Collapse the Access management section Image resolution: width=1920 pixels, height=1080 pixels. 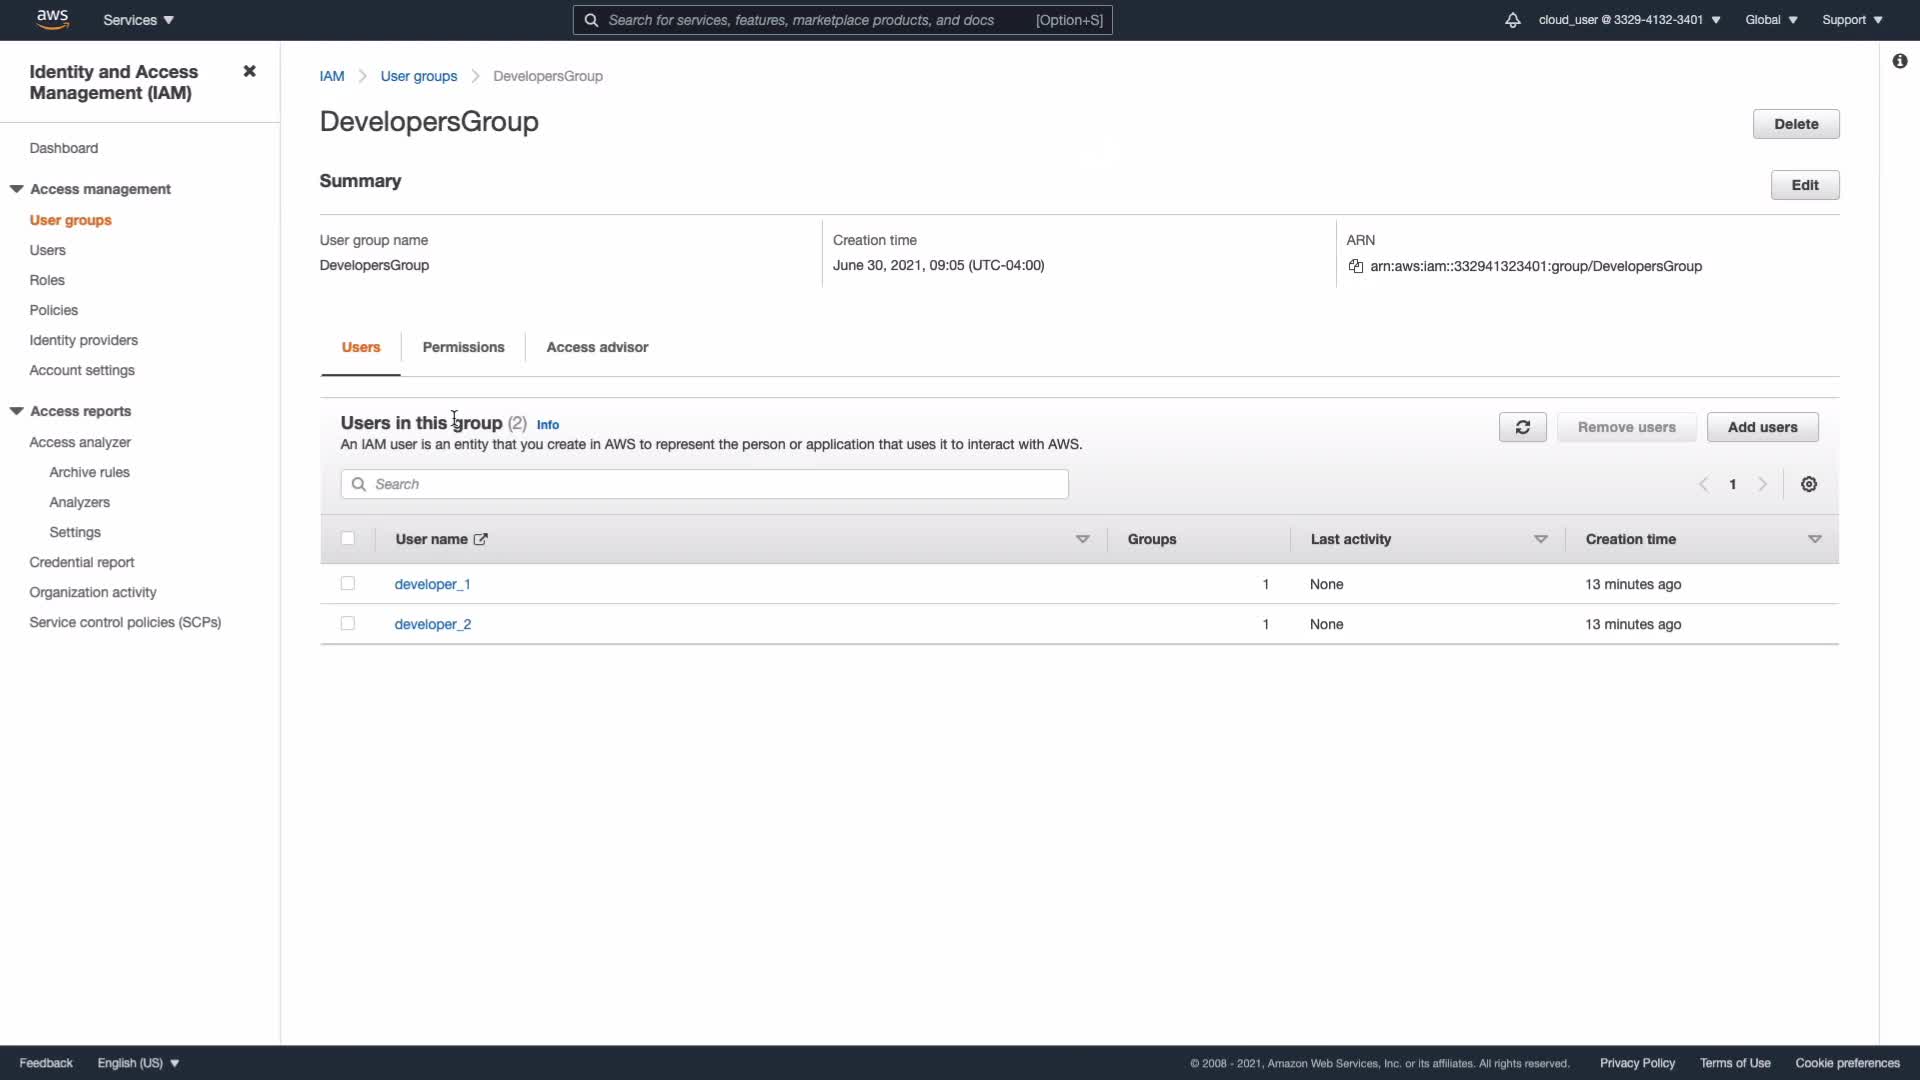click(x=17, y=189)
